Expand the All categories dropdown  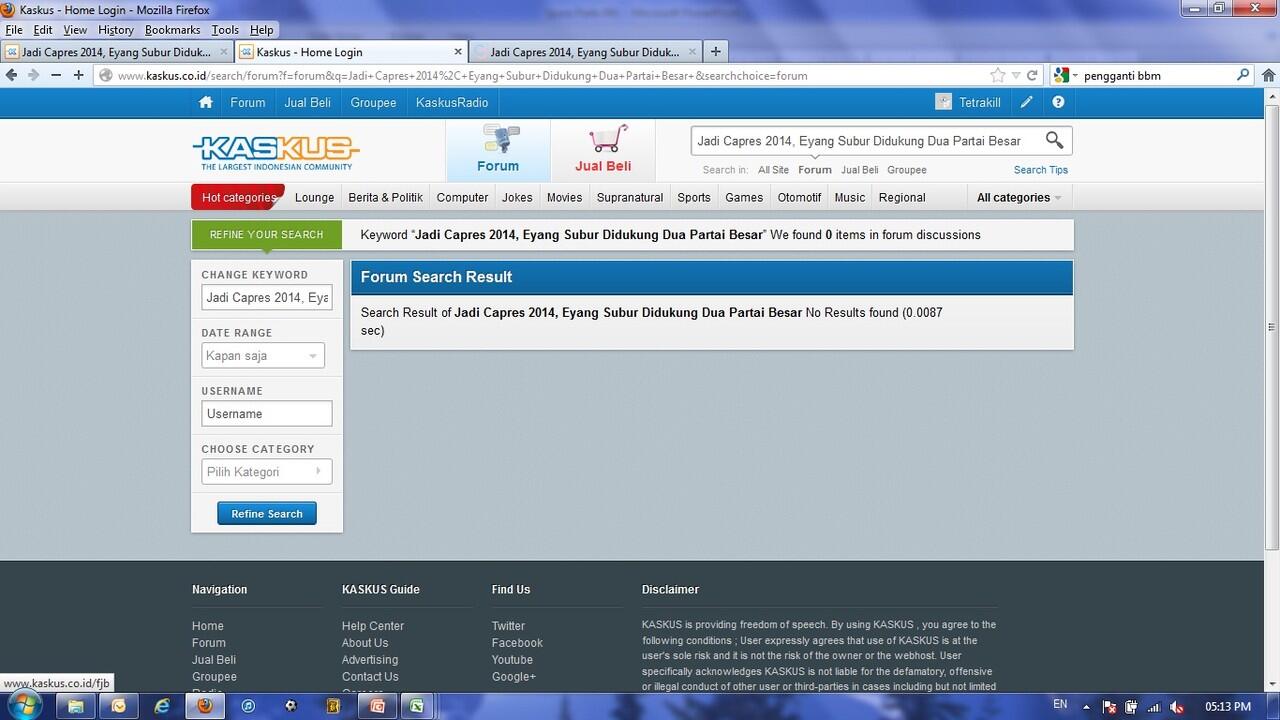[1019, 197]
